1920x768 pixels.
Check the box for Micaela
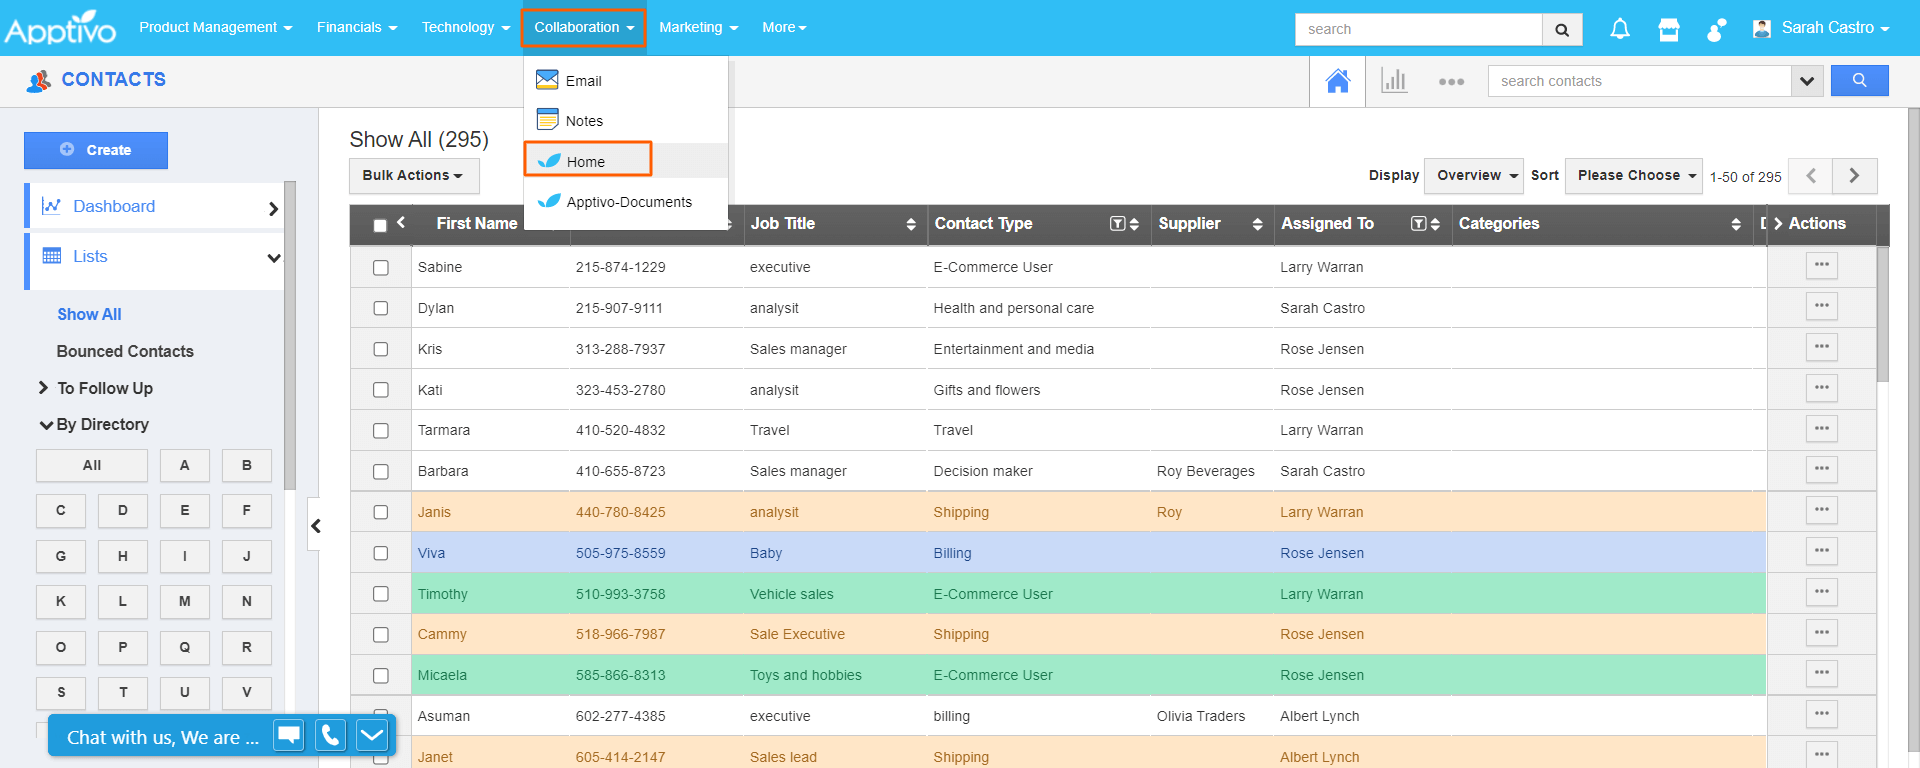coord(381,675)
